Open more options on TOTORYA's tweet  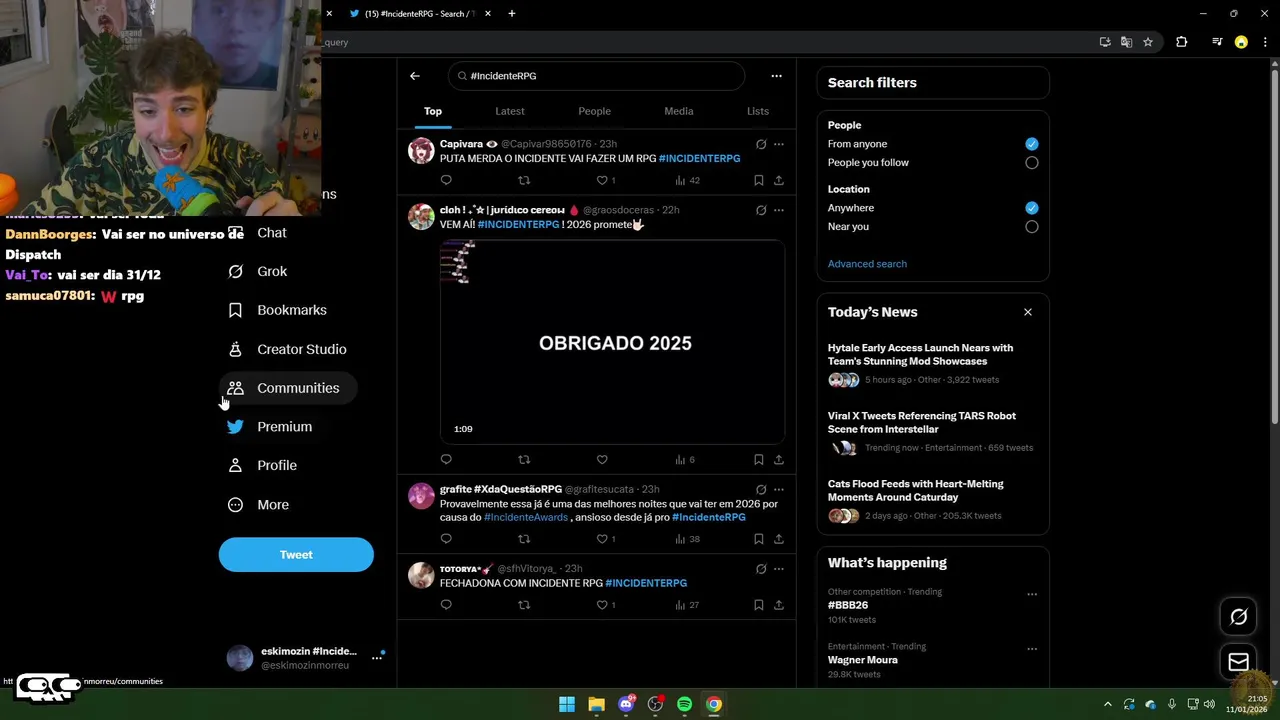click(x=779, y=569)
